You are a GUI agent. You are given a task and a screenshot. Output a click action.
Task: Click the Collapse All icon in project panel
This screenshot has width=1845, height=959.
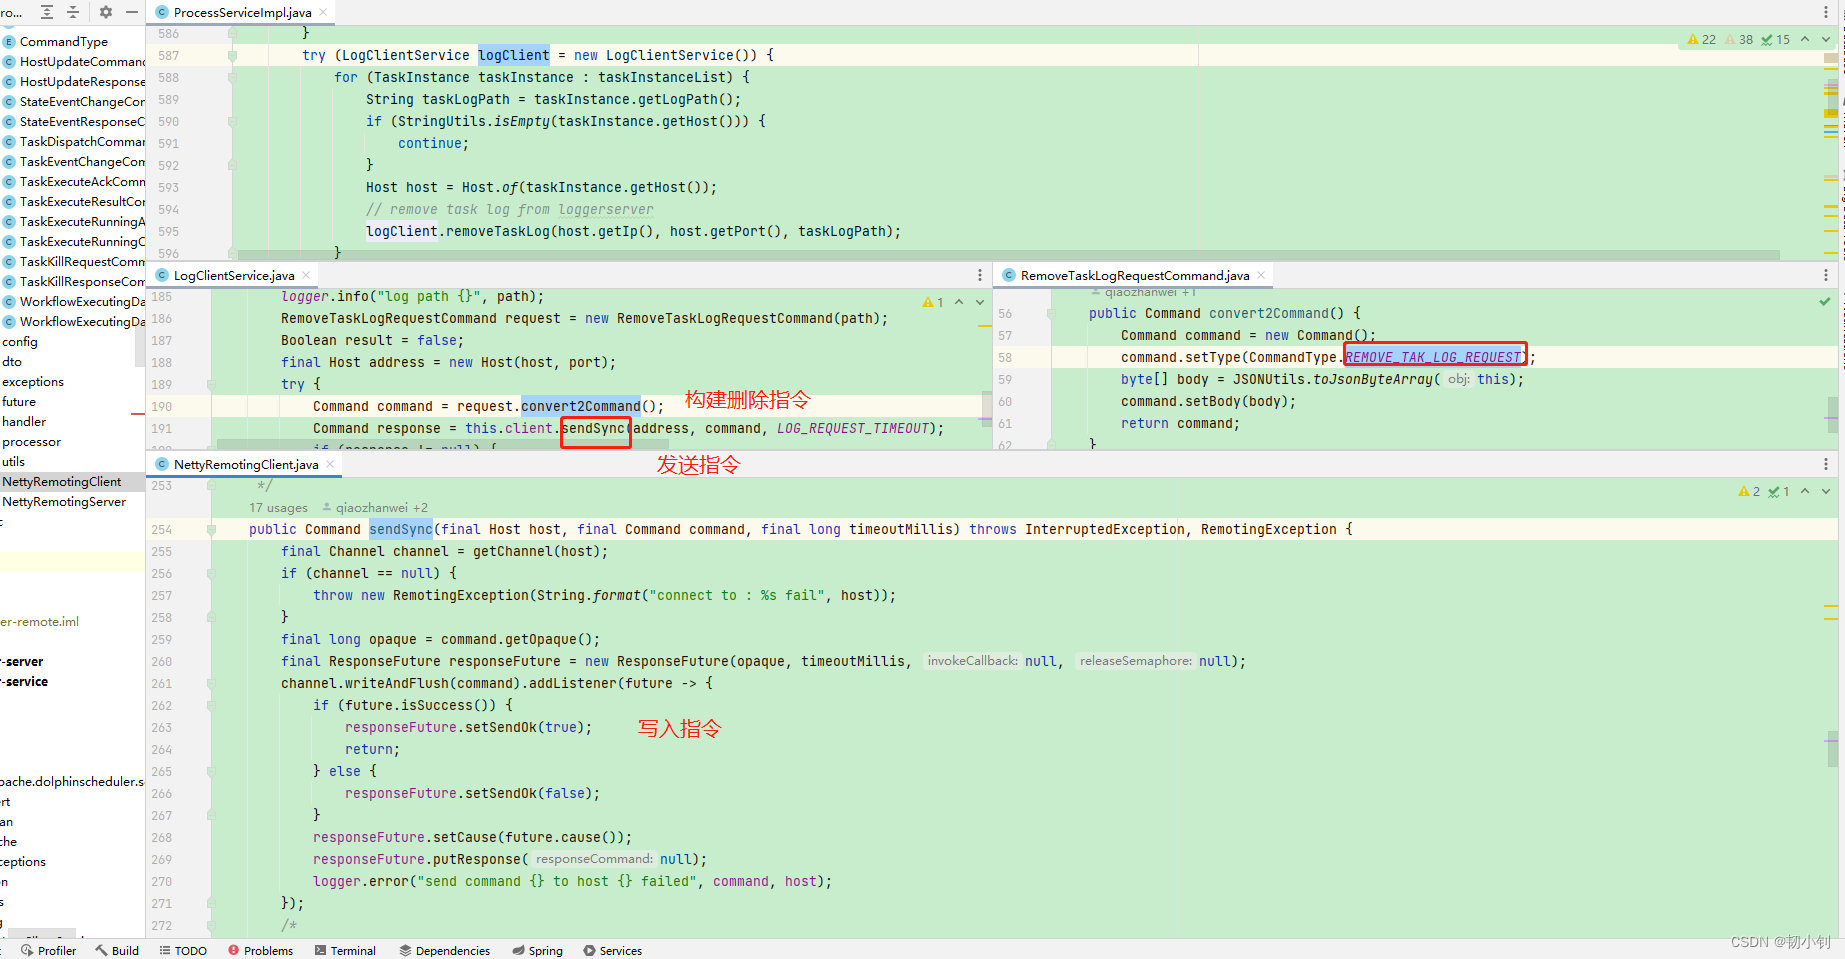click(72, 12)
